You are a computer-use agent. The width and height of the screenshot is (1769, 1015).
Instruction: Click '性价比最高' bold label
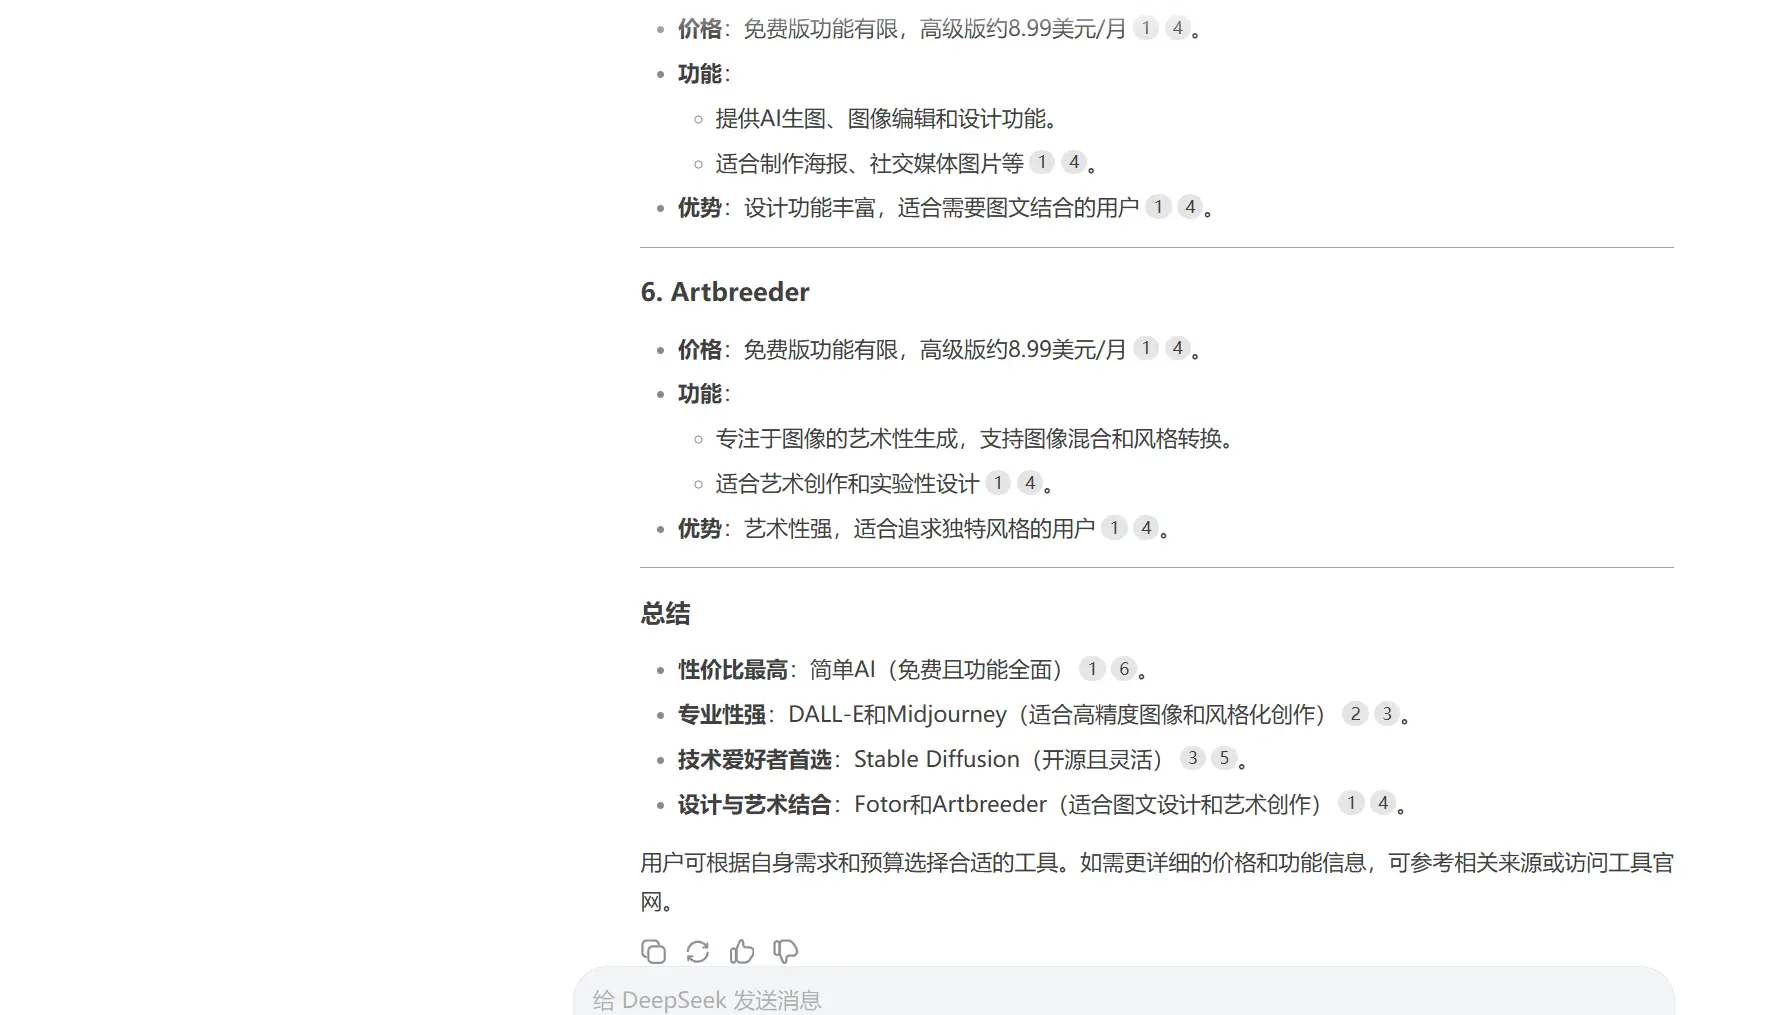(x=733, y=669)
